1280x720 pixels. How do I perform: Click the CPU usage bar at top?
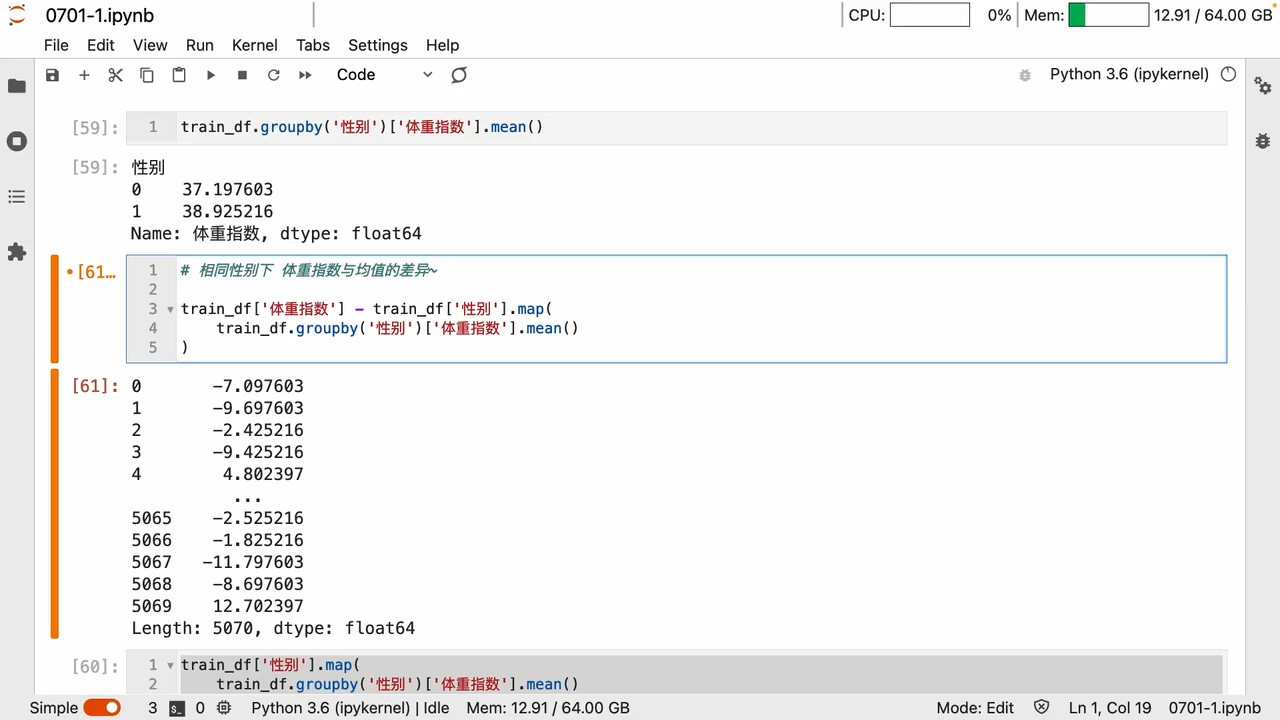coord(930,15)
